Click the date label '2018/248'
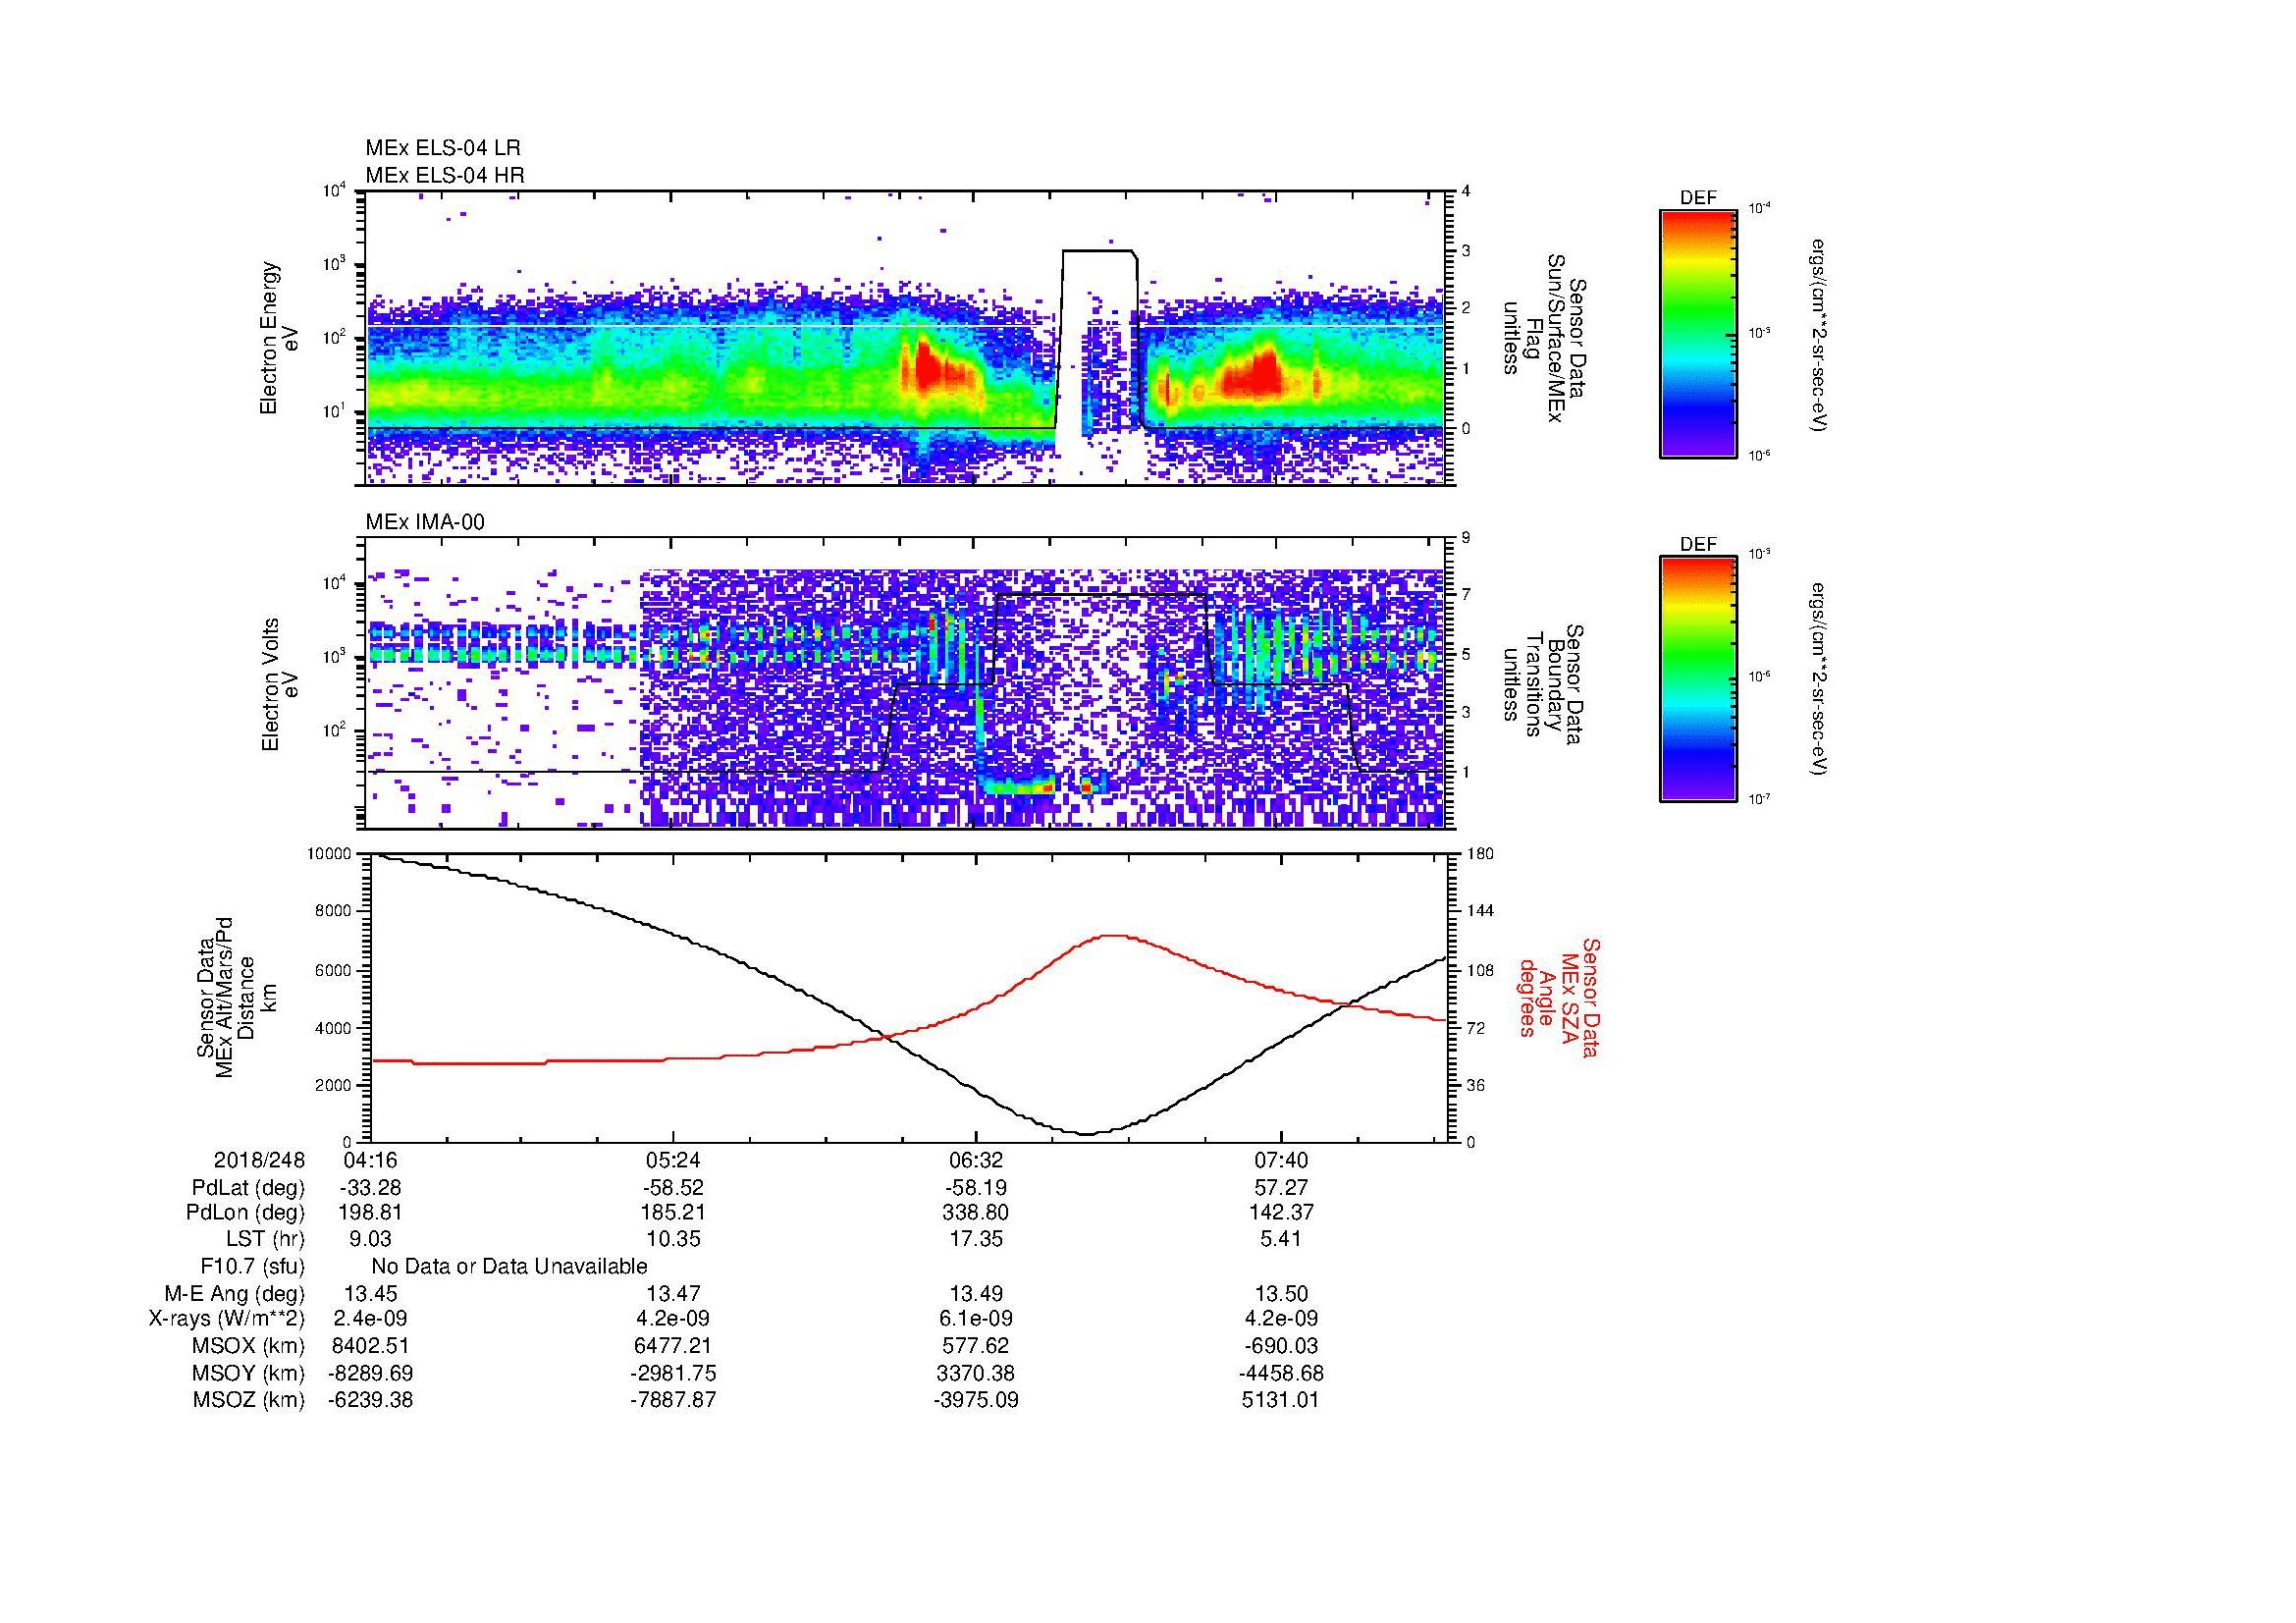 tap(259, 1161)
